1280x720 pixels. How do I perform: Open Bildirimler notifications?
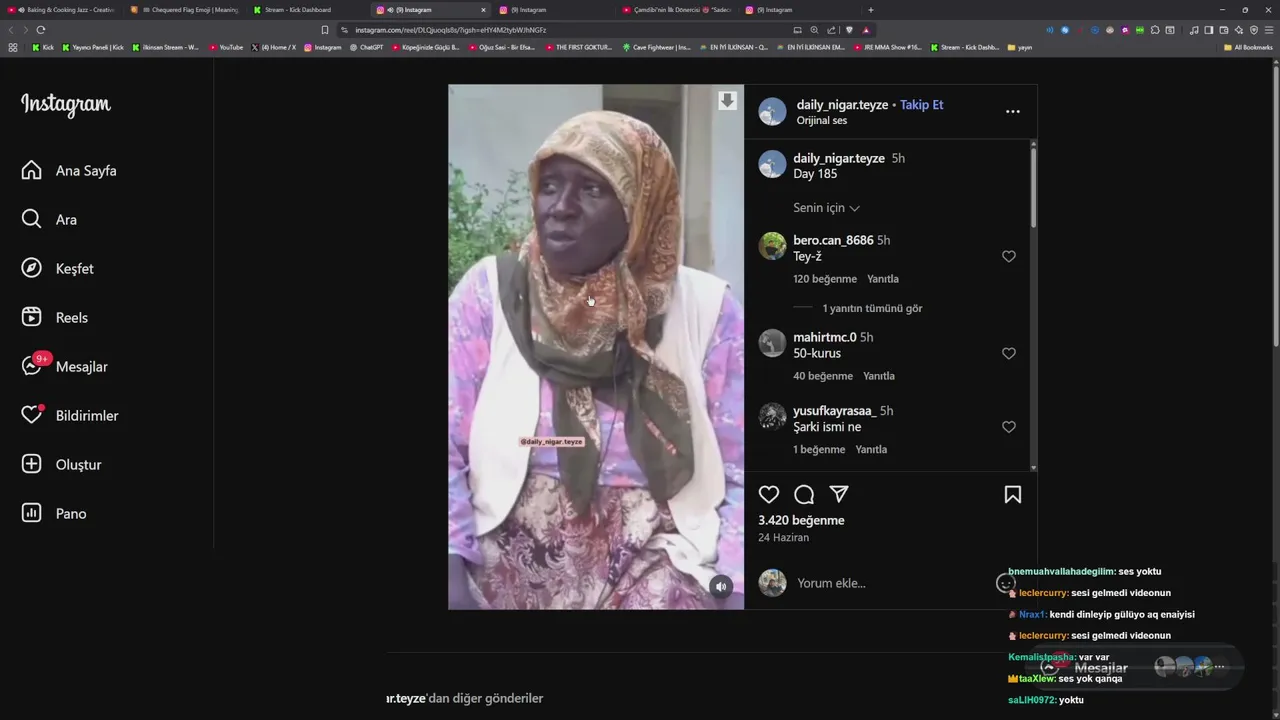69,416
